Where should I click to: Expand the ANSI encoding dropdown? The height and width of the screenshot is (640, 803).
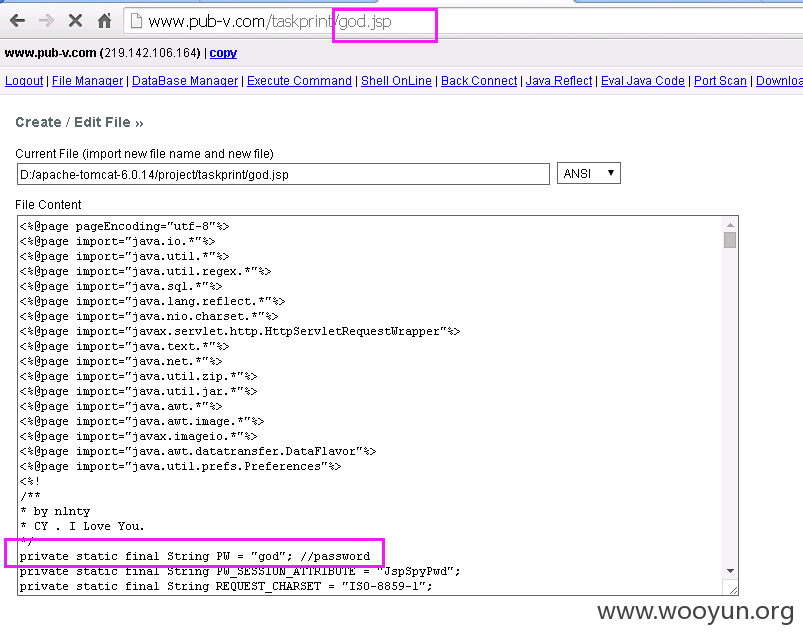pyautogui.click(x=588, y=173)
